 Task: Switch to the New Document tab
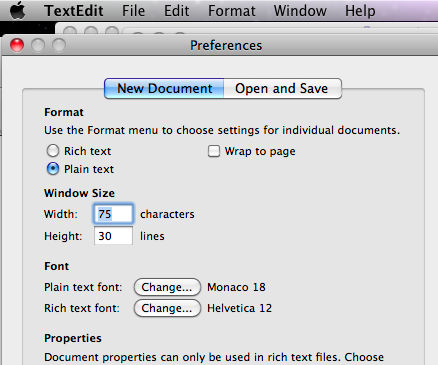click(x=164, y=88)
